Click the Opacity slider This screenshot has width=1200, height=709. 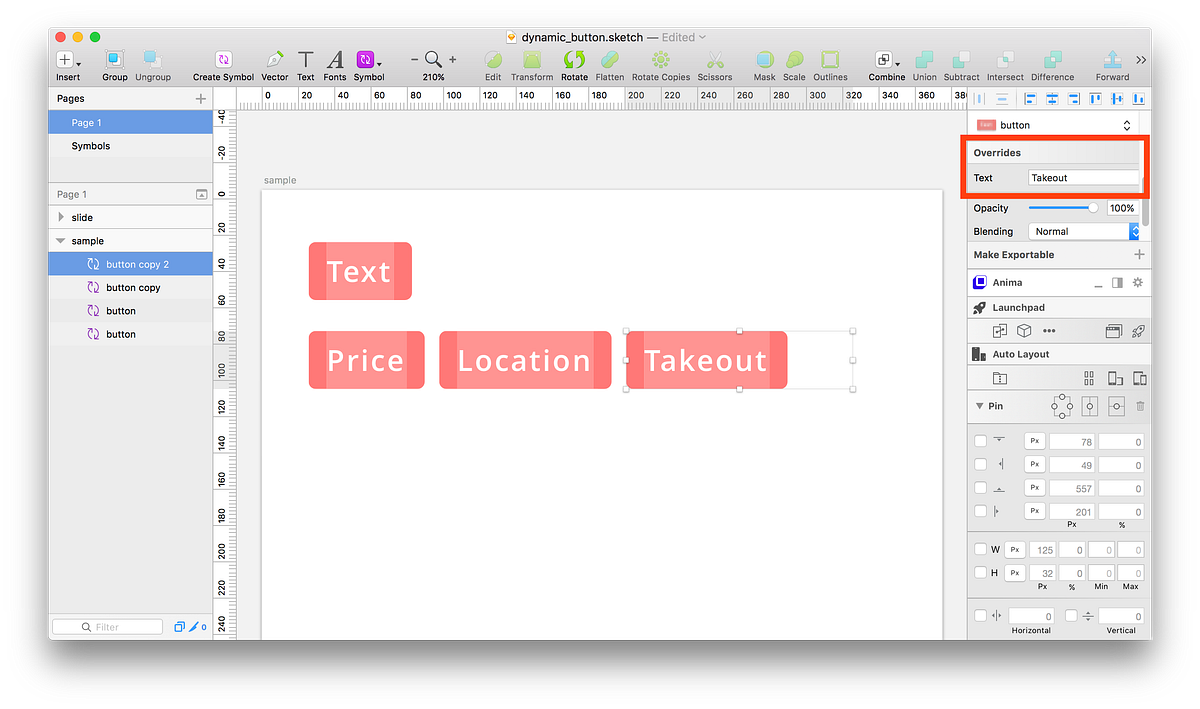pyautogui.click(x=1063, y=208)
